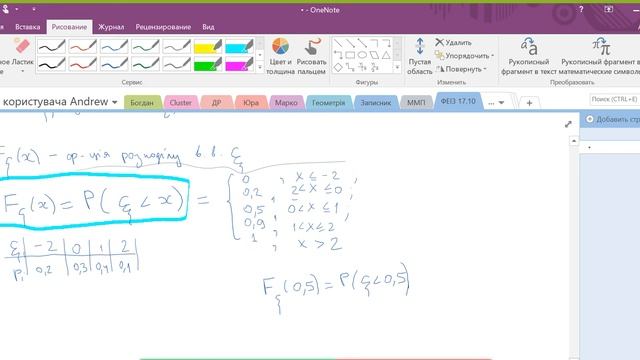Image resolution: width=640 pixels, height=360 pixels.
Task: Click Insert Space (Пустая область) tool
Action: tap(420, 56)
